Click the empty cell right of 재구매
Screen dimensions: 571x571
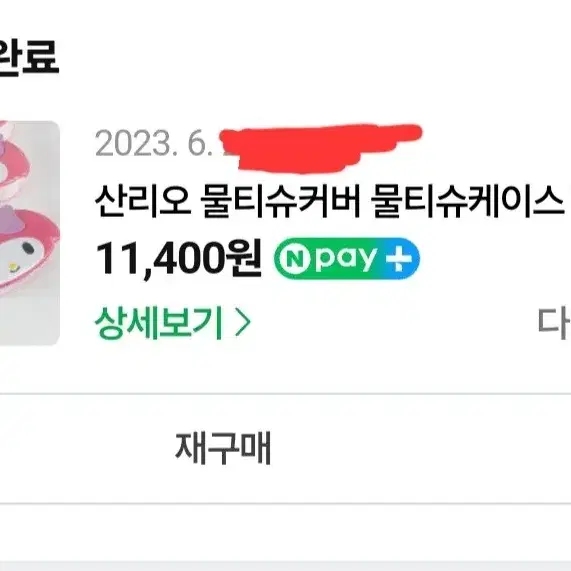click(x=509, y=448)
